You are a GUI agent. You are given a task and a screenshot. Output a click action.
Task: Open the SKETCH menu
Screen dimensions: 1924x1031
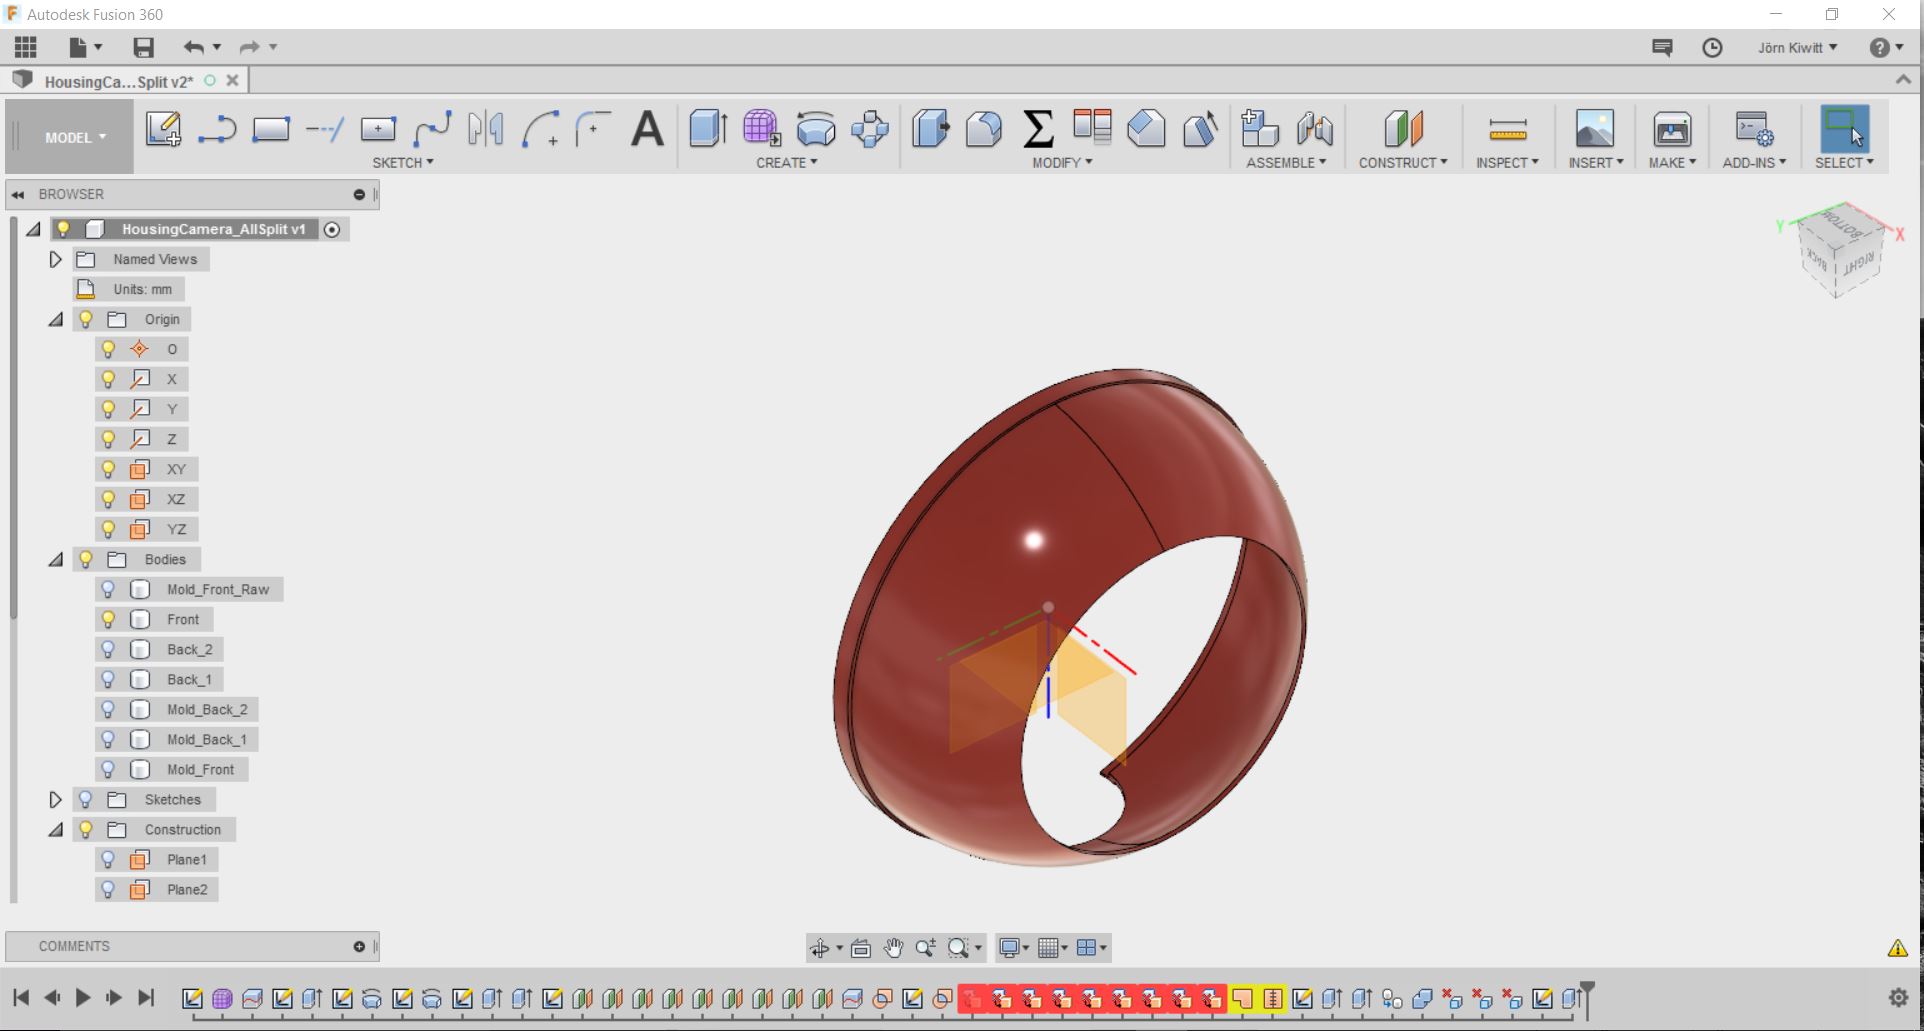[403, 162]
